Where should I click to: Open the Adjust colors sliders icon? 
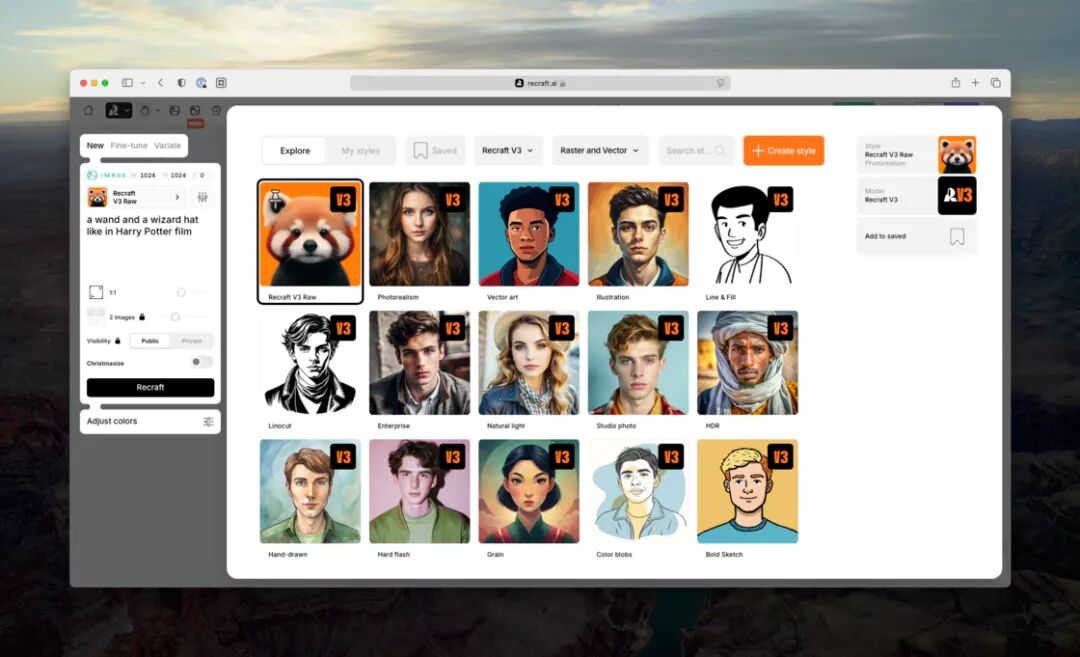pos(208,421)
